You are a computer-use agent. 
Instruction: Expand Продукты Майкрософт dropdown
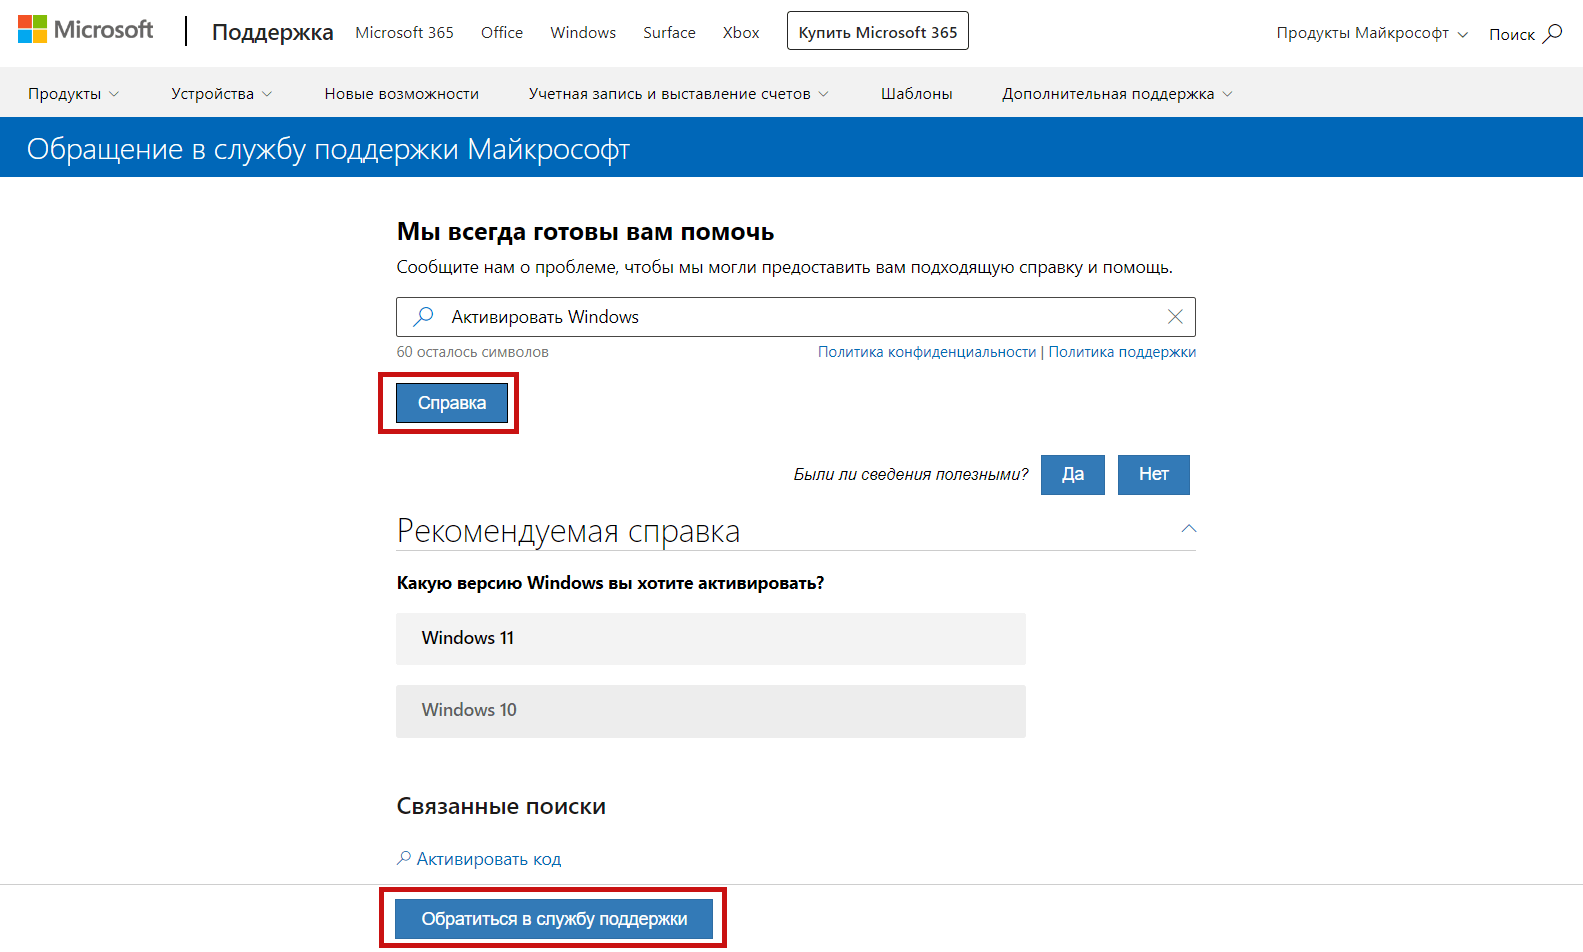pyautogui.click(x=1372, y=33)
